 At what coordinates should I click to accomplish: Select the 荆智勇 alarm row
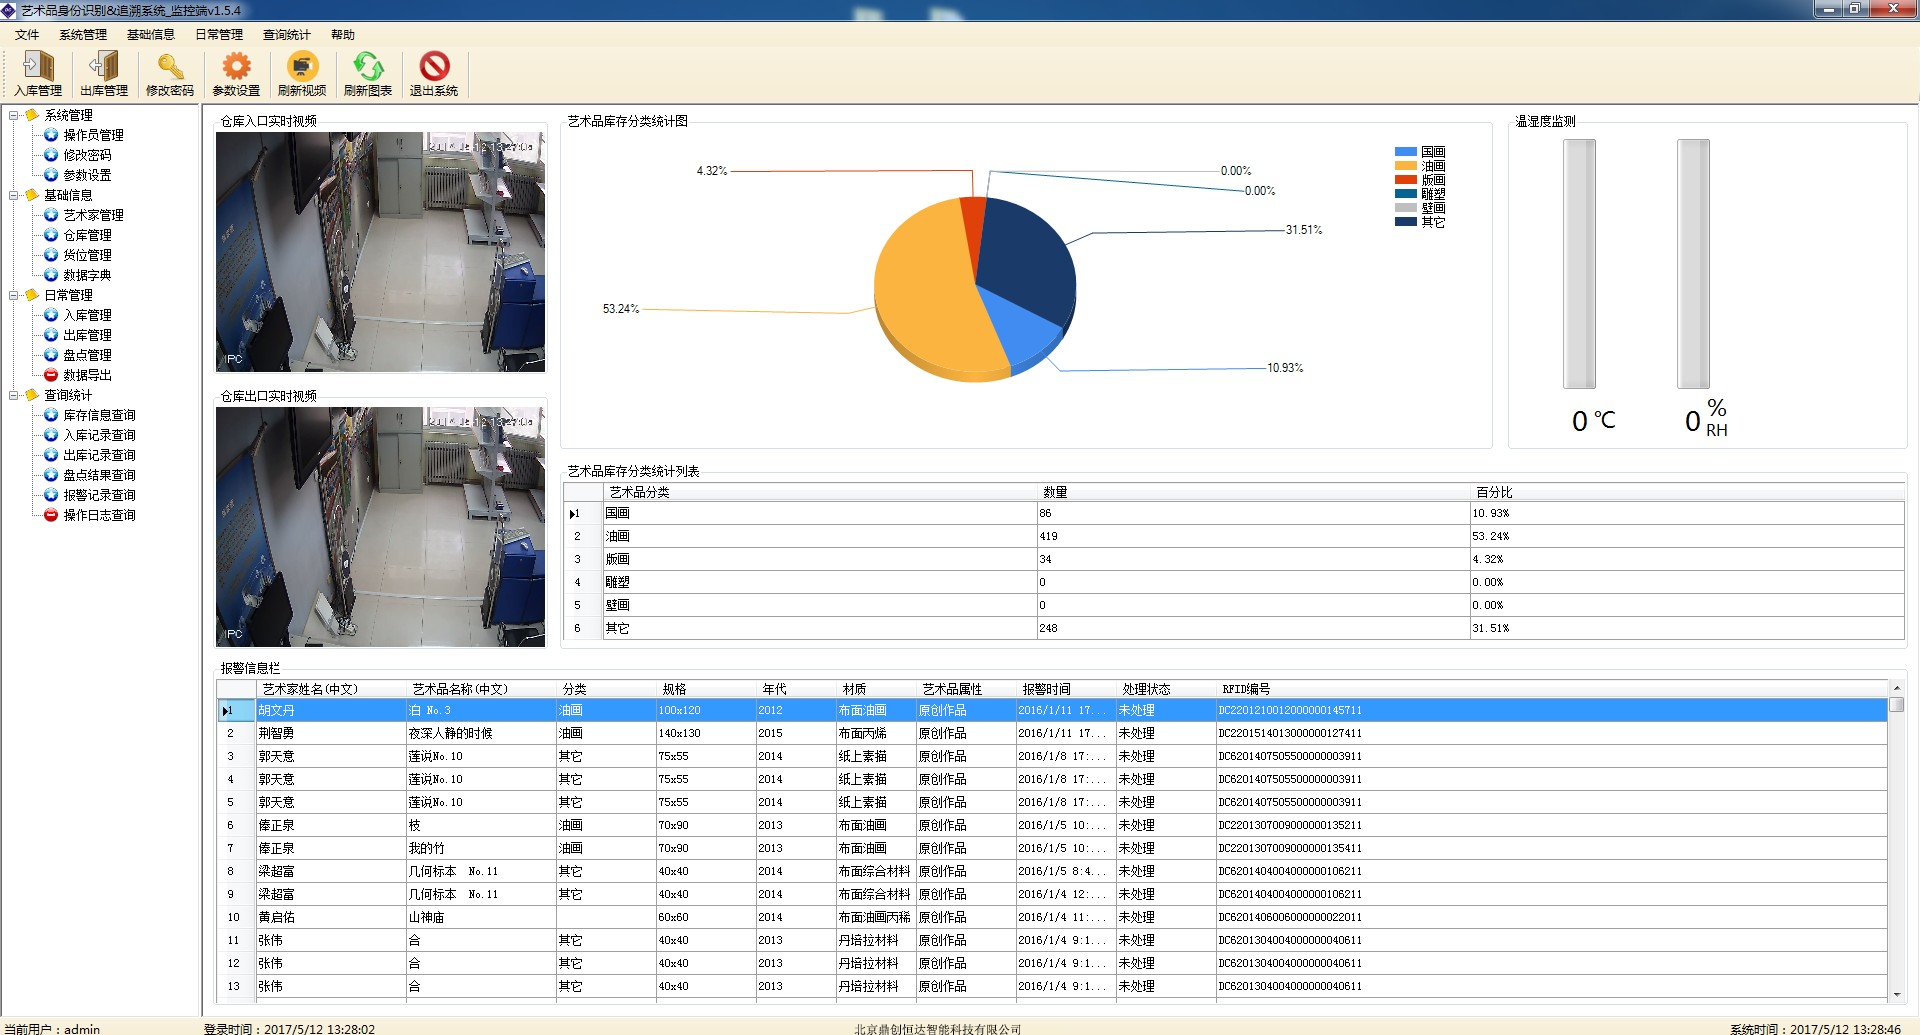277,733
